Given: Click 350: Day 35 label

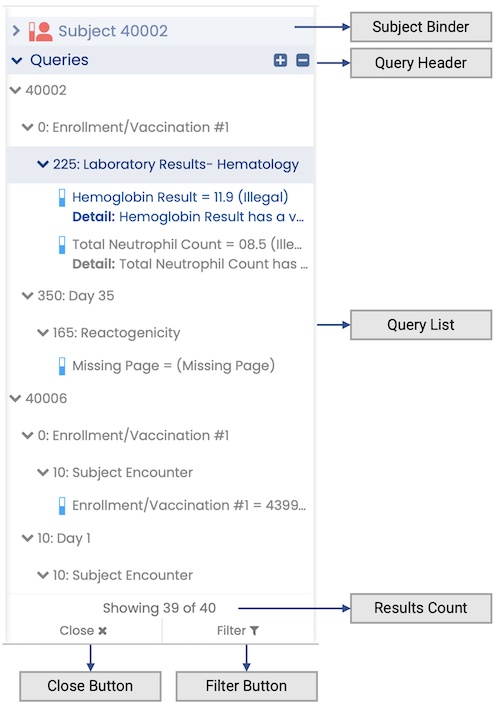Looking at the screenshot, I should (76, 296).
